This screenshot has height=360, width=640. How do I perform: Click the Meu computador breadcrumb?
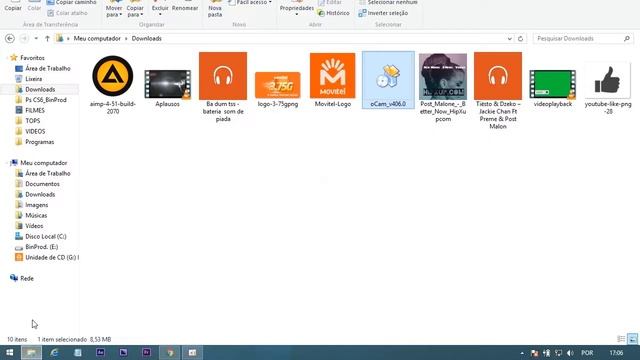tap(97, 38)
